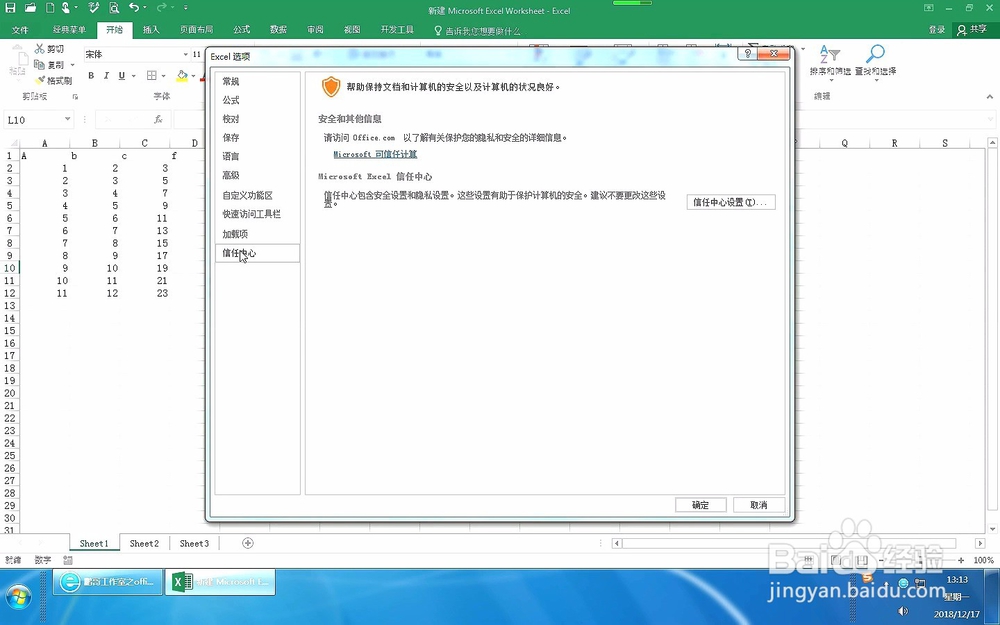
Task: Click the ribbon display options icon
Action: [x=929, y=8]
